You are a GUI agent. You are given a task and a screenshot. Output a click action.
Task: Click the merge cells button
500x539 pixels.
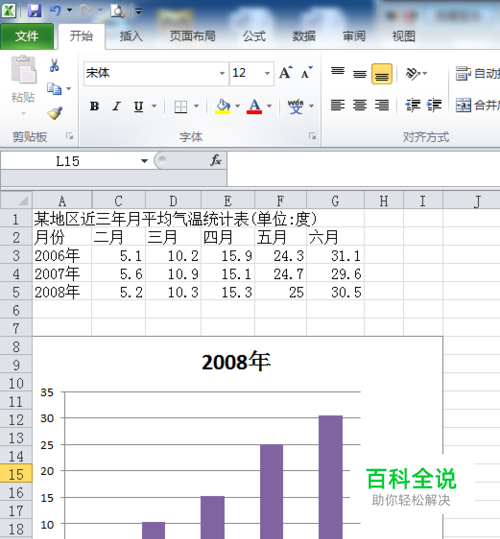(477, 105)
